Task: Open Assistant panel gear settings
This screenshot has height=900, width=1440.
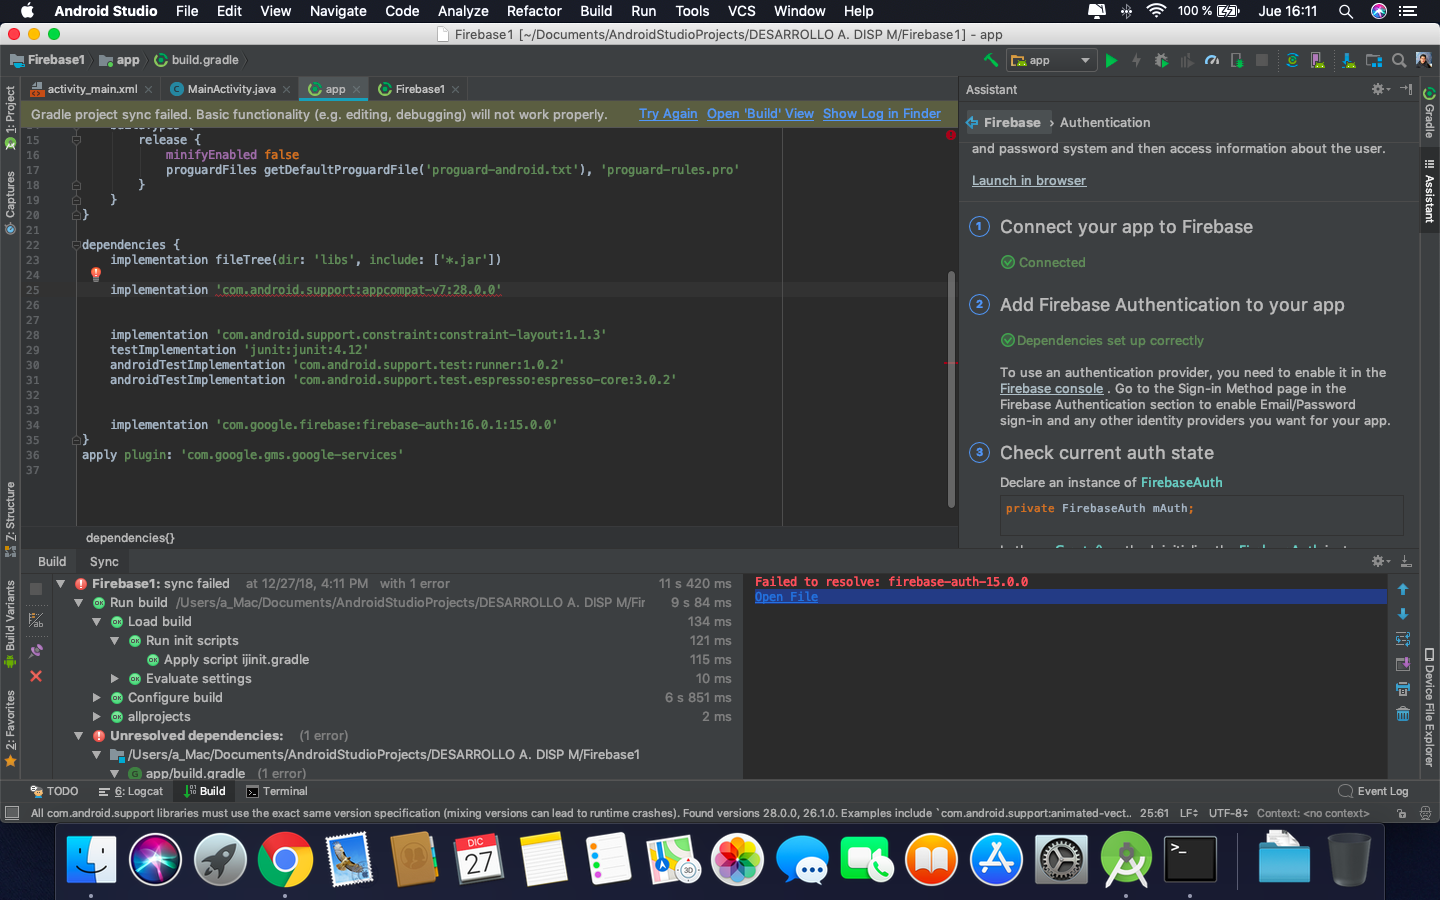Action: coord(1380,89)
